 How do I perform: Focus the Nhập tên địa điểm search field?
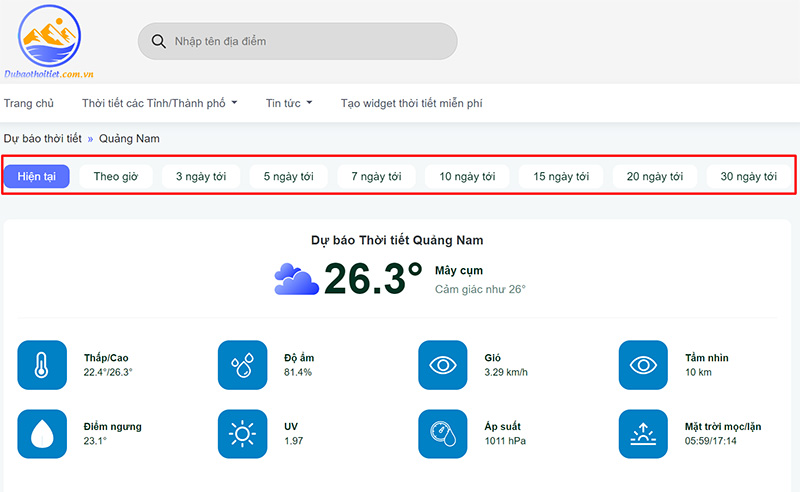point(310,41)
